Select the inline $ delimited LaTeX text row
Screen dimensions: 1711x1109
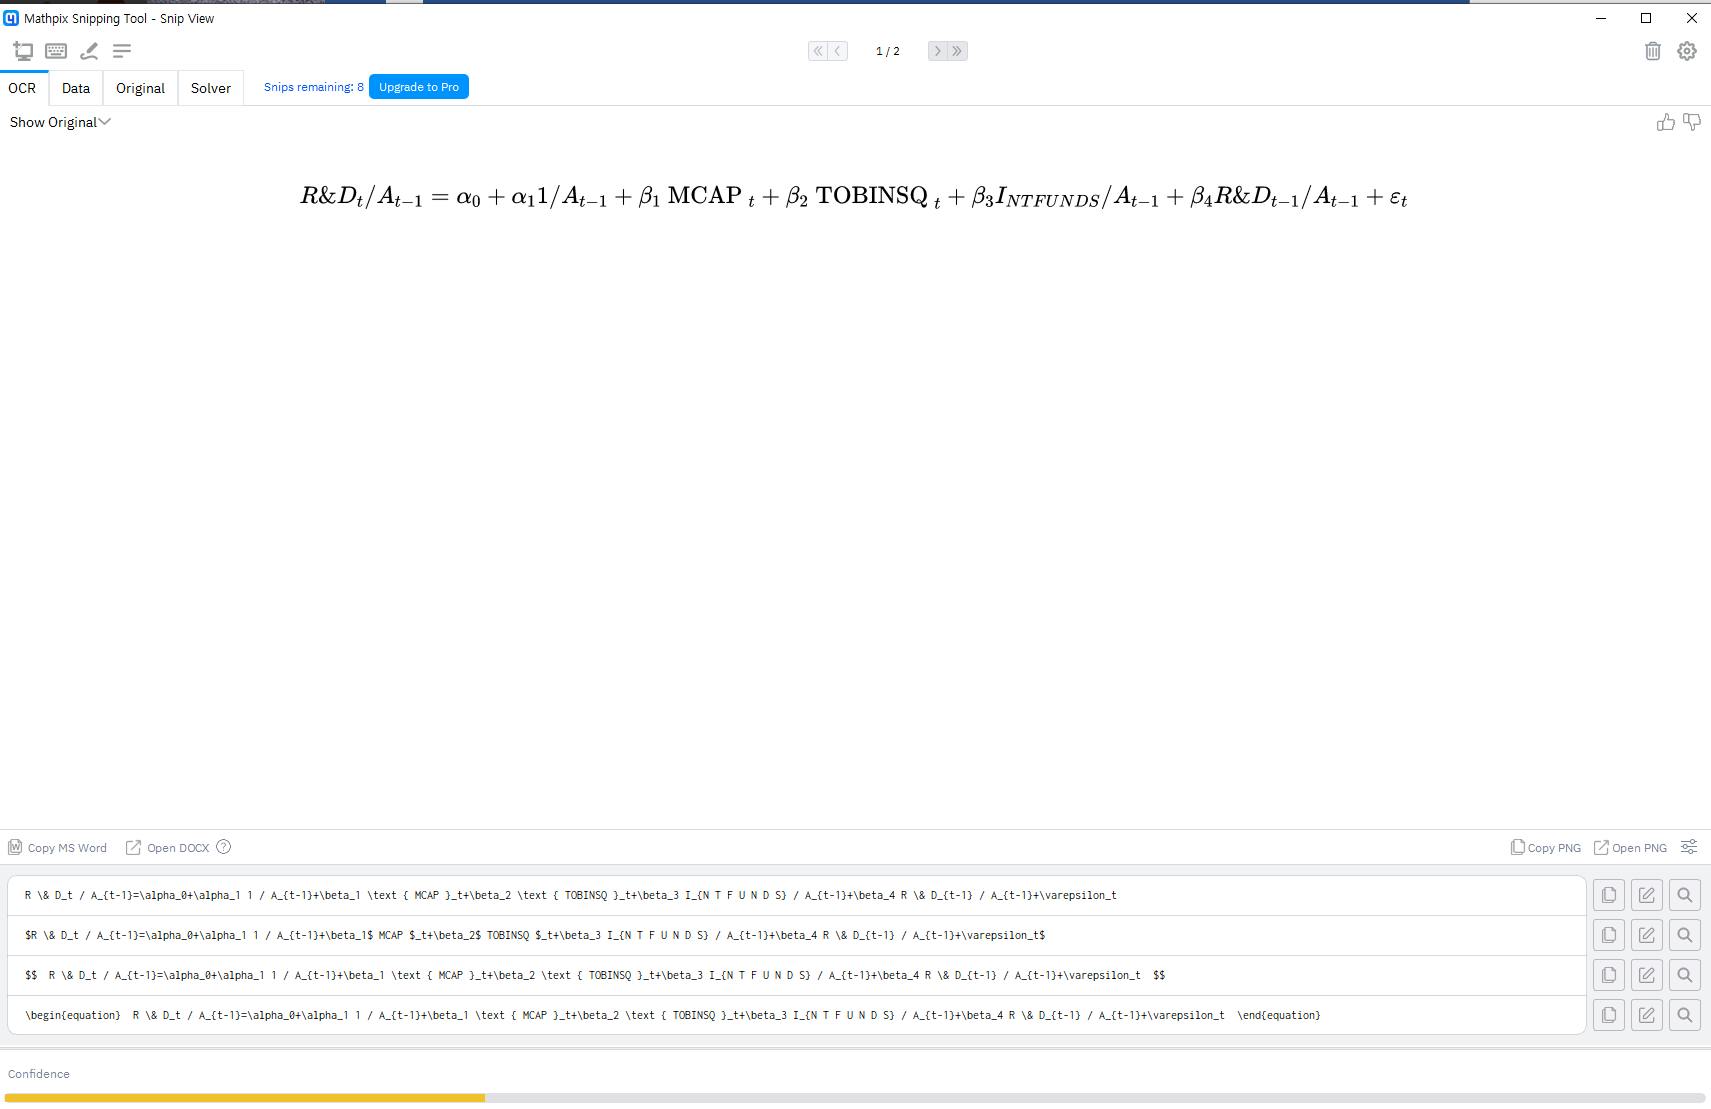pyautogui.click(x=797, y=935)
